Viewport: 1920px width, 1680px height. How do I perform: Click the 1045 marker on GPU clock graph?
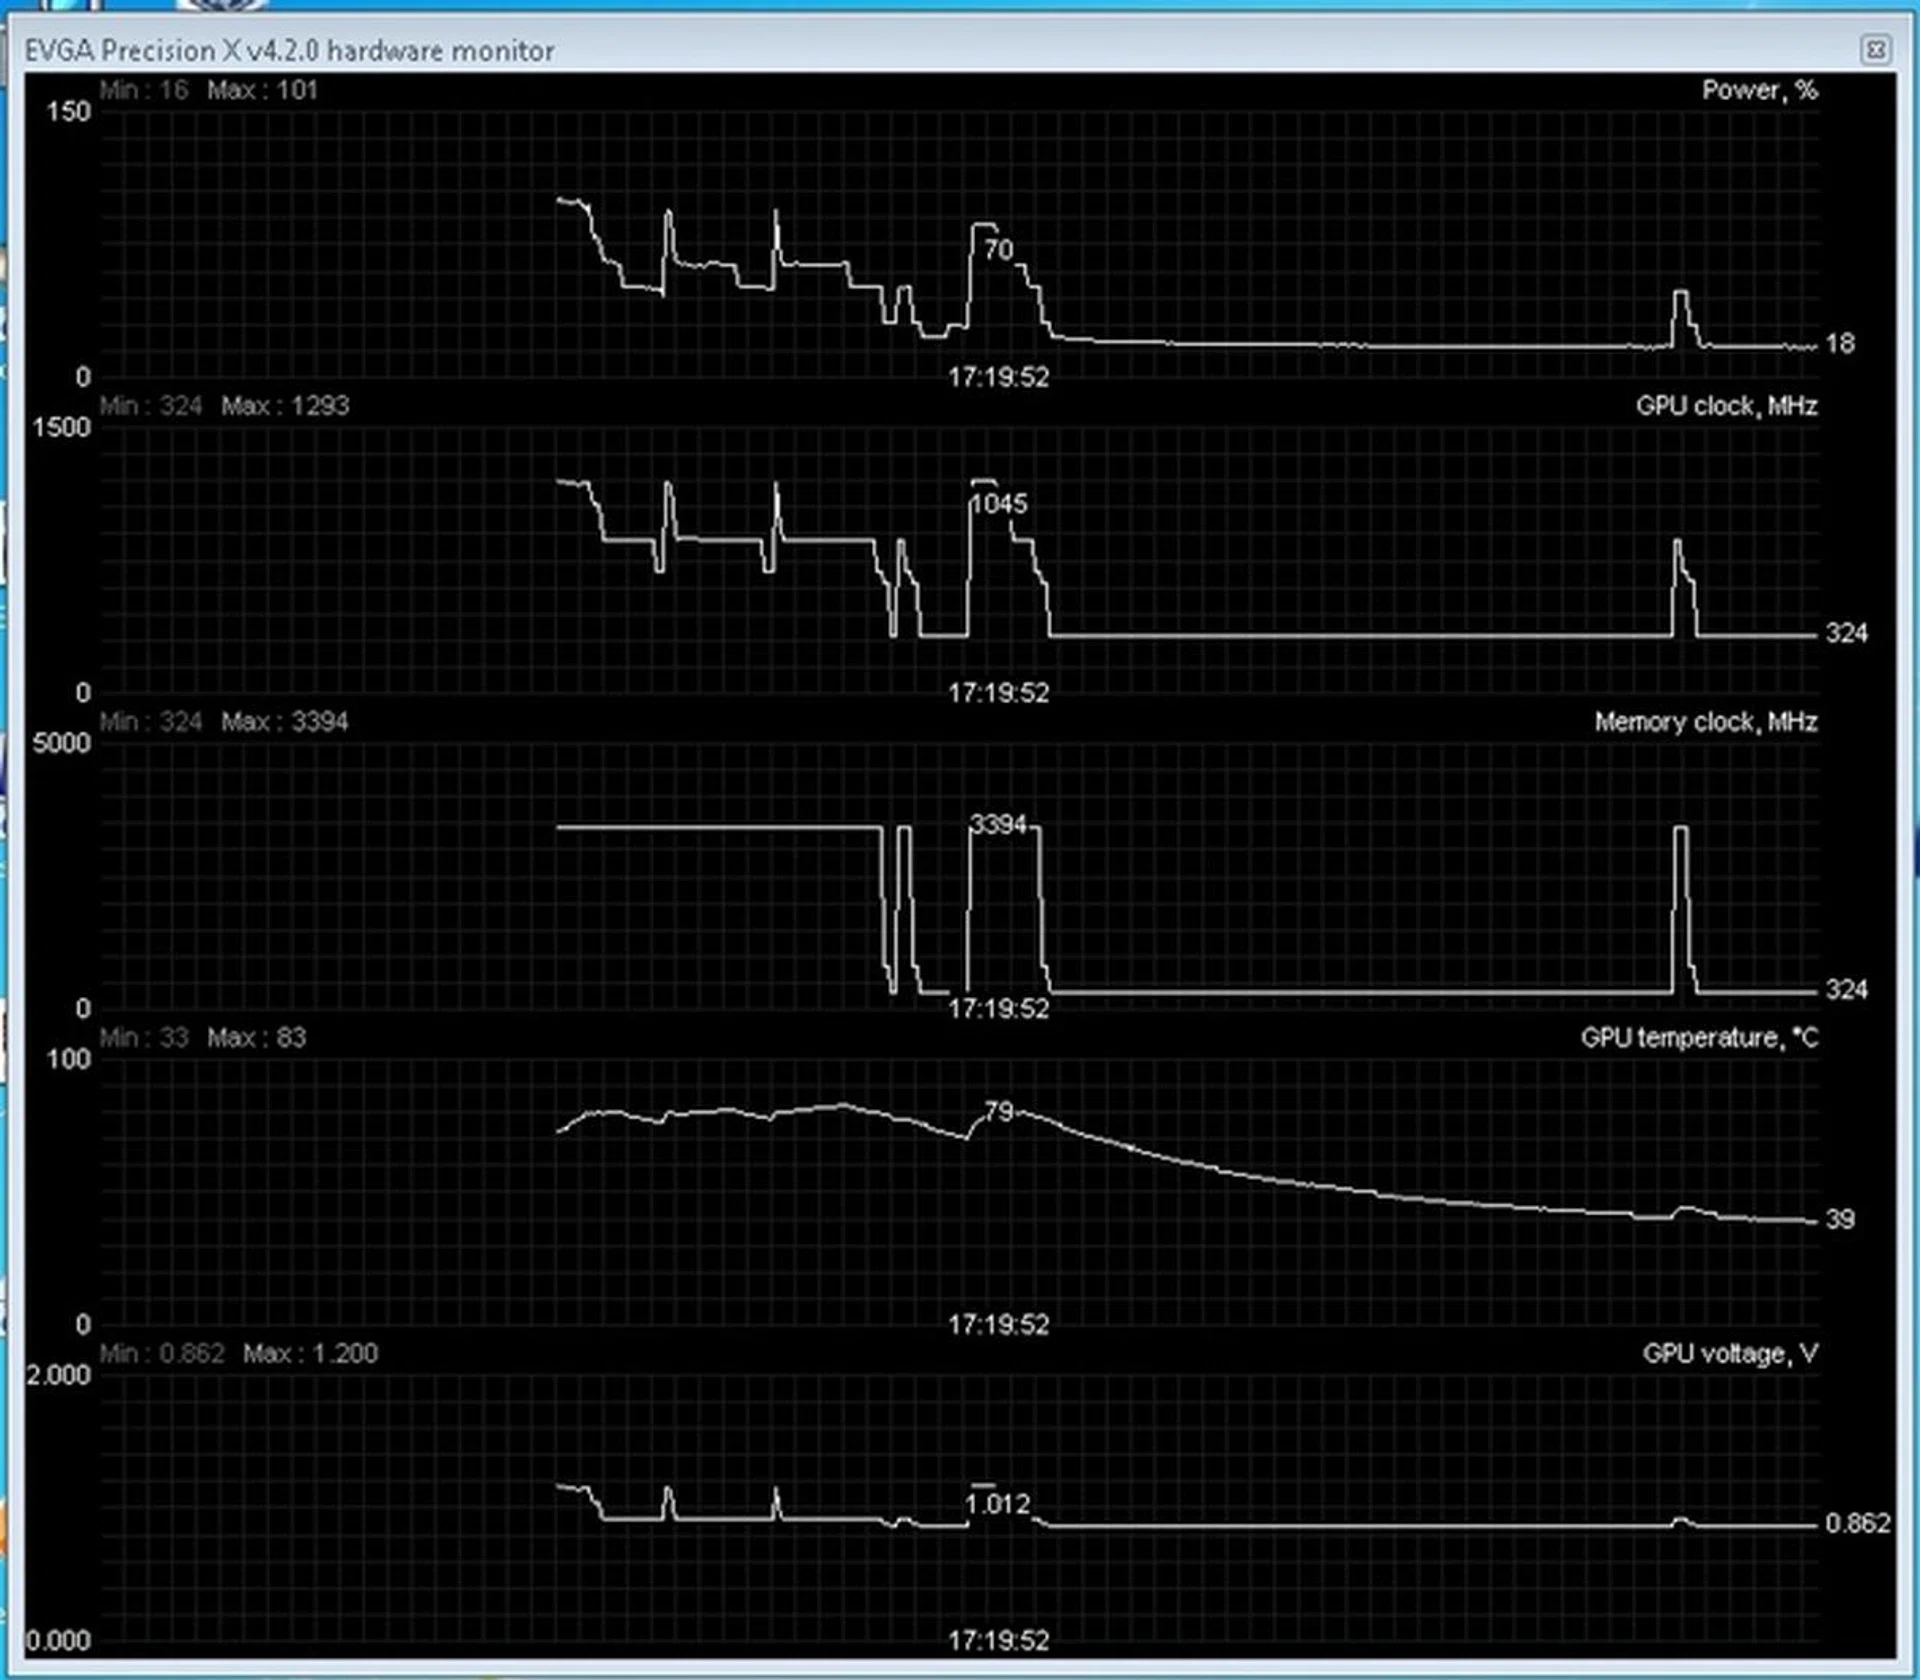pos(999,504)
